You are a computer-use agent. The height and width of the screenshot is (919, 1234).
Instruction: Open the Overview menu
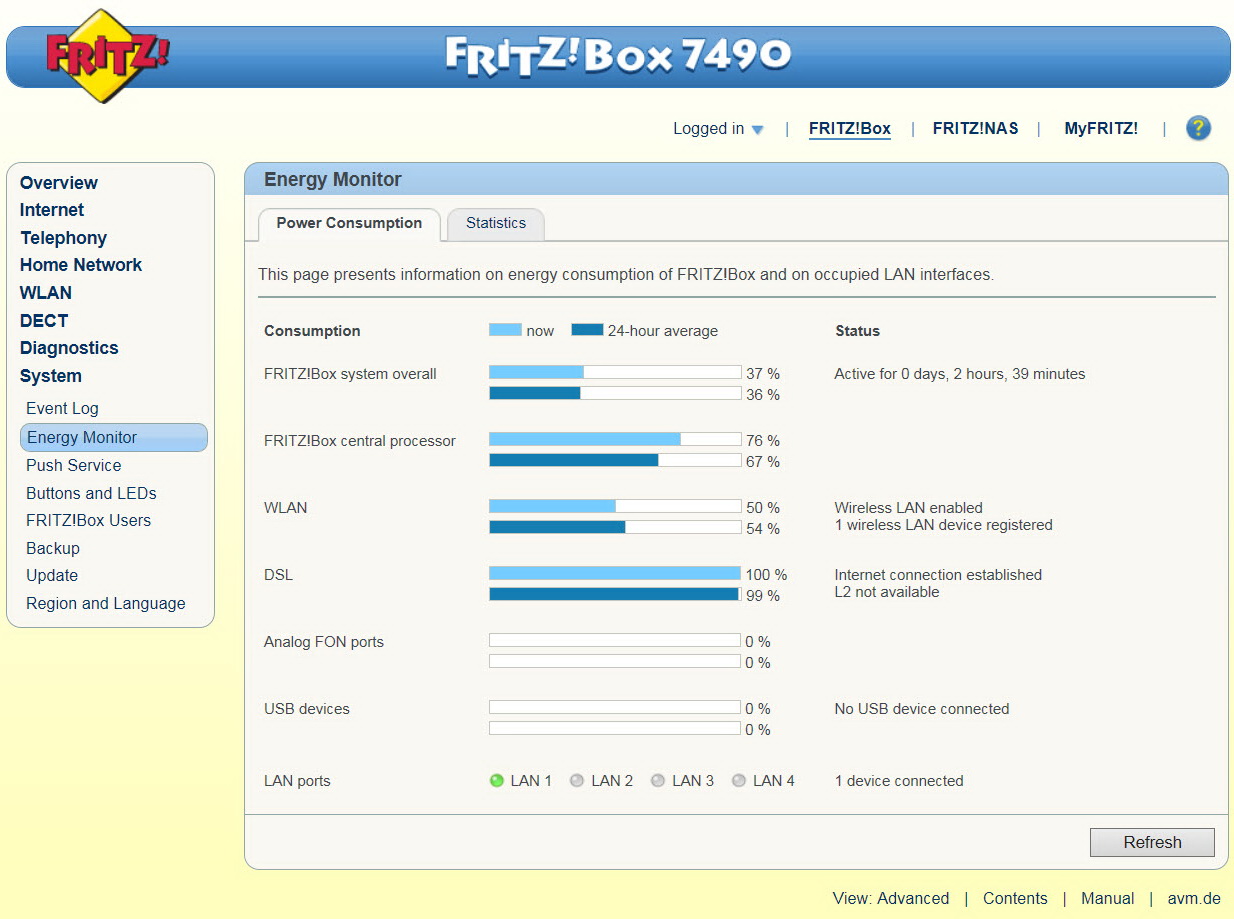[59, 183]
